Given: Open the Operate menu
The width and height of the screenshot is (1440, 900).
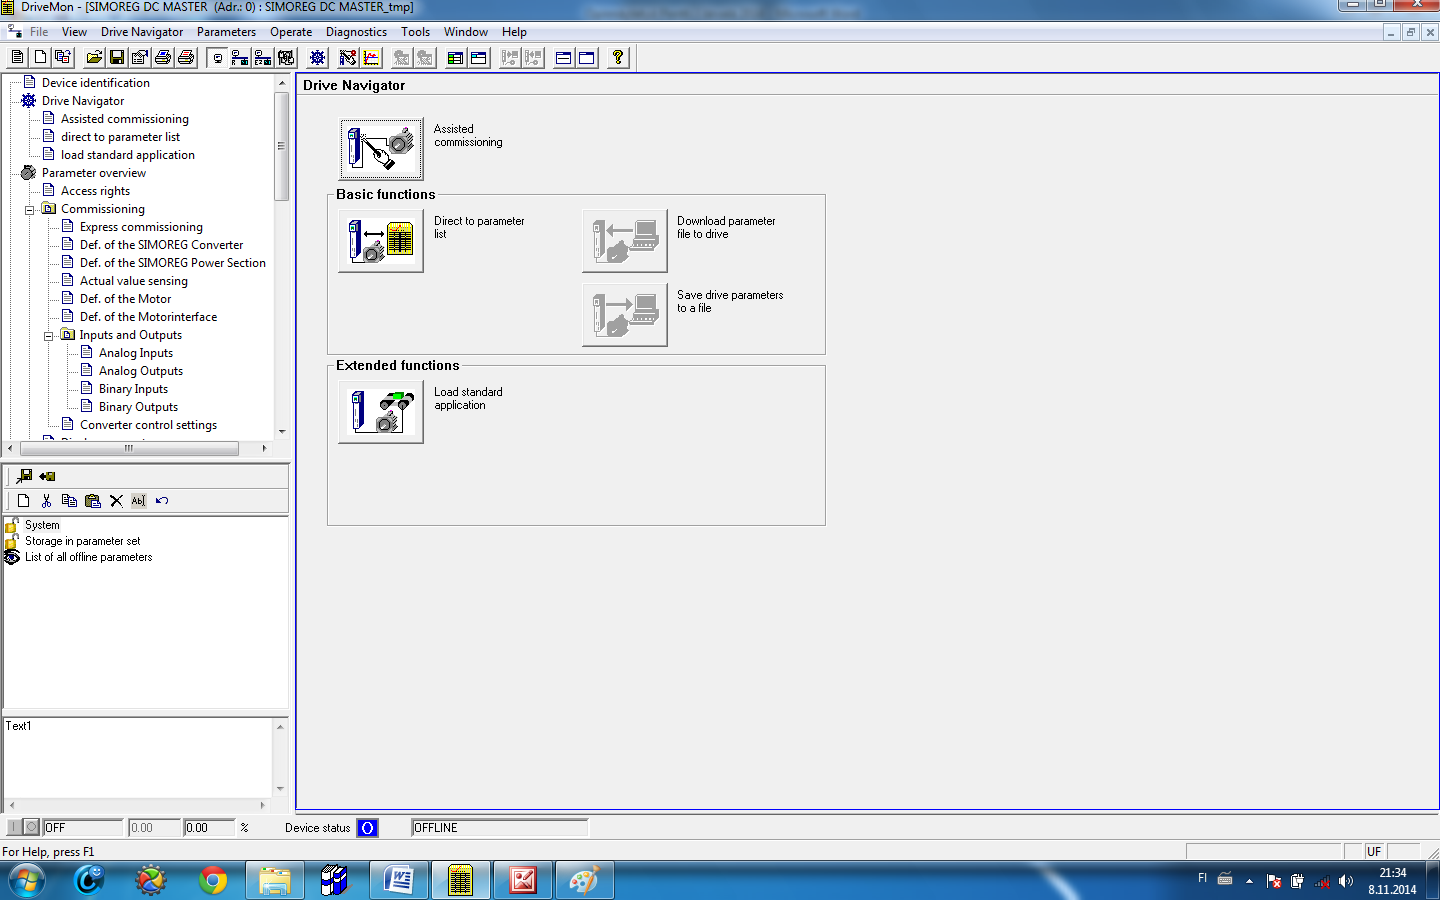Looking at the screenshot, I should pyautogui.click(x=291, y=32).
